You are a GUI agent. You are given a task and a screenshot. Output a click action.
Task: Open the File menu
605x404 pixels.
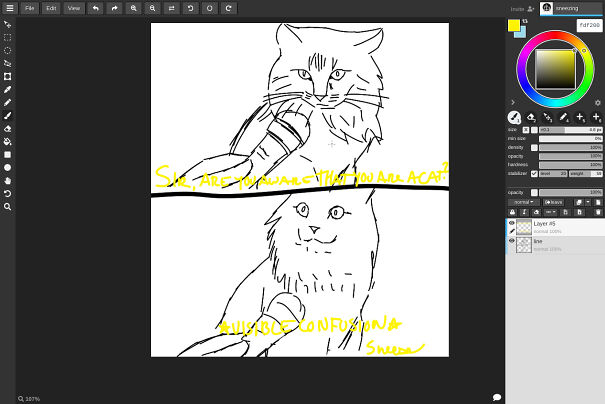pos(29,8)
